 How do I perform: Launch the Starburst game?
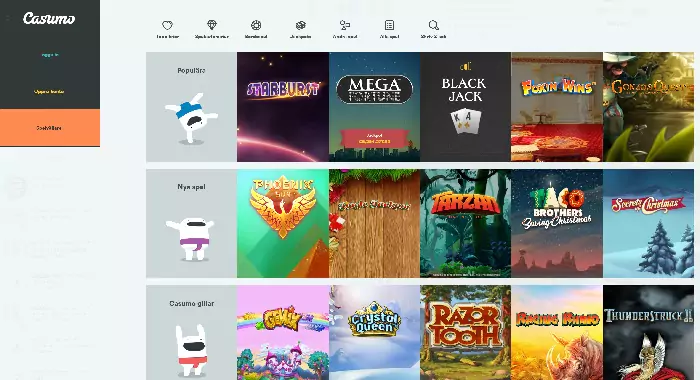(x=283, y=107)
